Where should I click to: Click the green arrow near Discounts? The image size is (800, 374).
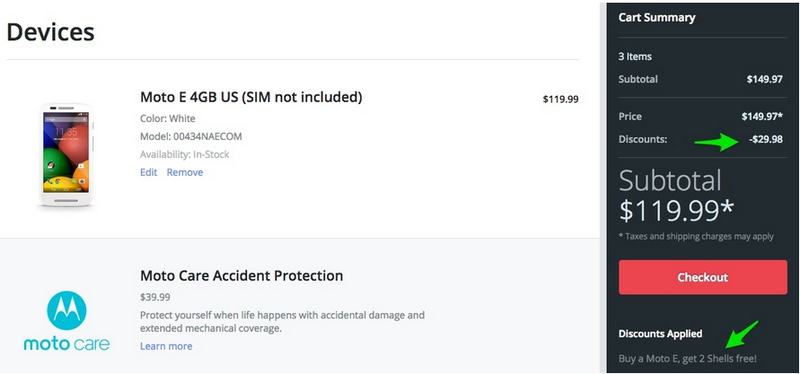pyautogui.click(x=717, y=142)
